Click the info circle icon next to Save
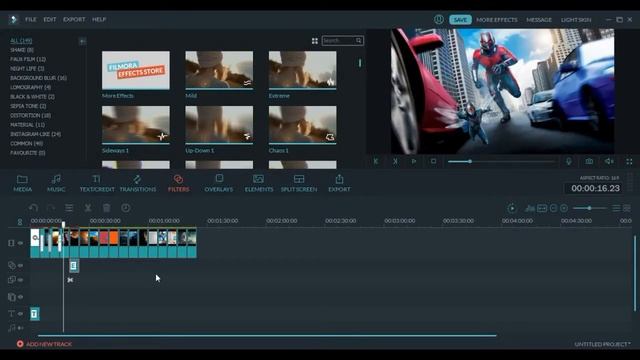The width and height of the screenshot is (640, 360). 439,20
